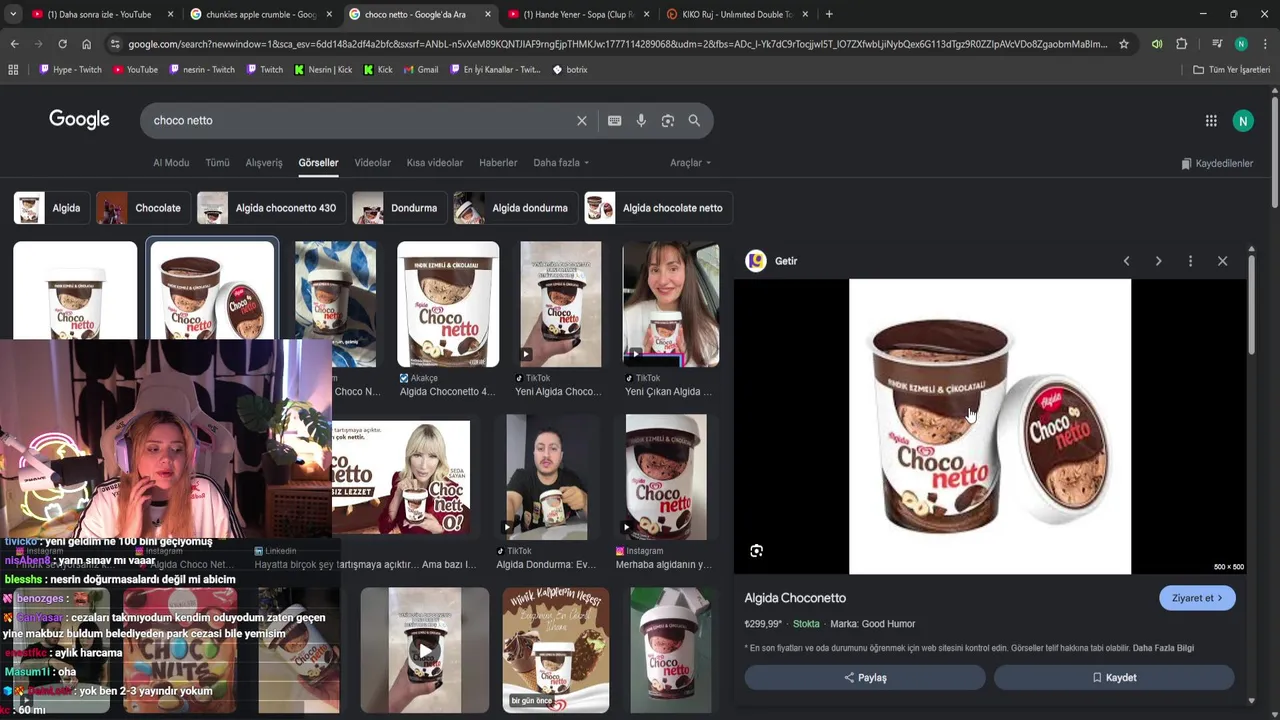The height and width of the screenshot is (720, 1280).
Task: Open the Hype - Twitch bookmark
Action: click(x=70, y=70)
